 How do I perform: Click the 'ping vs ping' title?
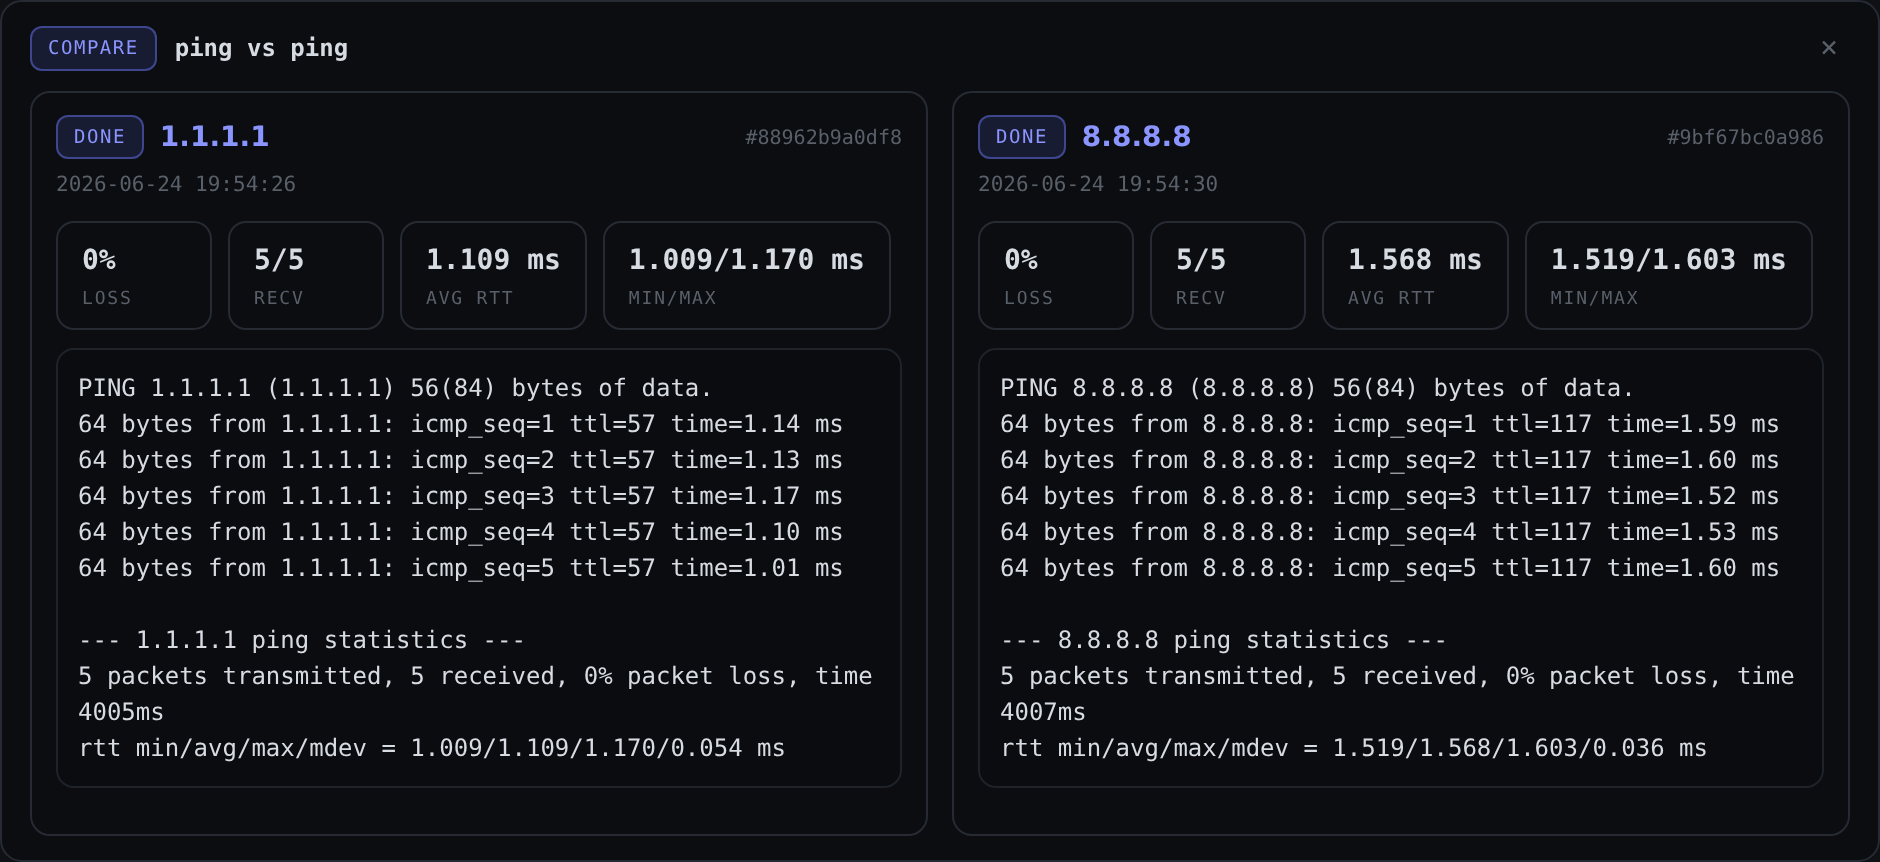(x=261, y=48)
